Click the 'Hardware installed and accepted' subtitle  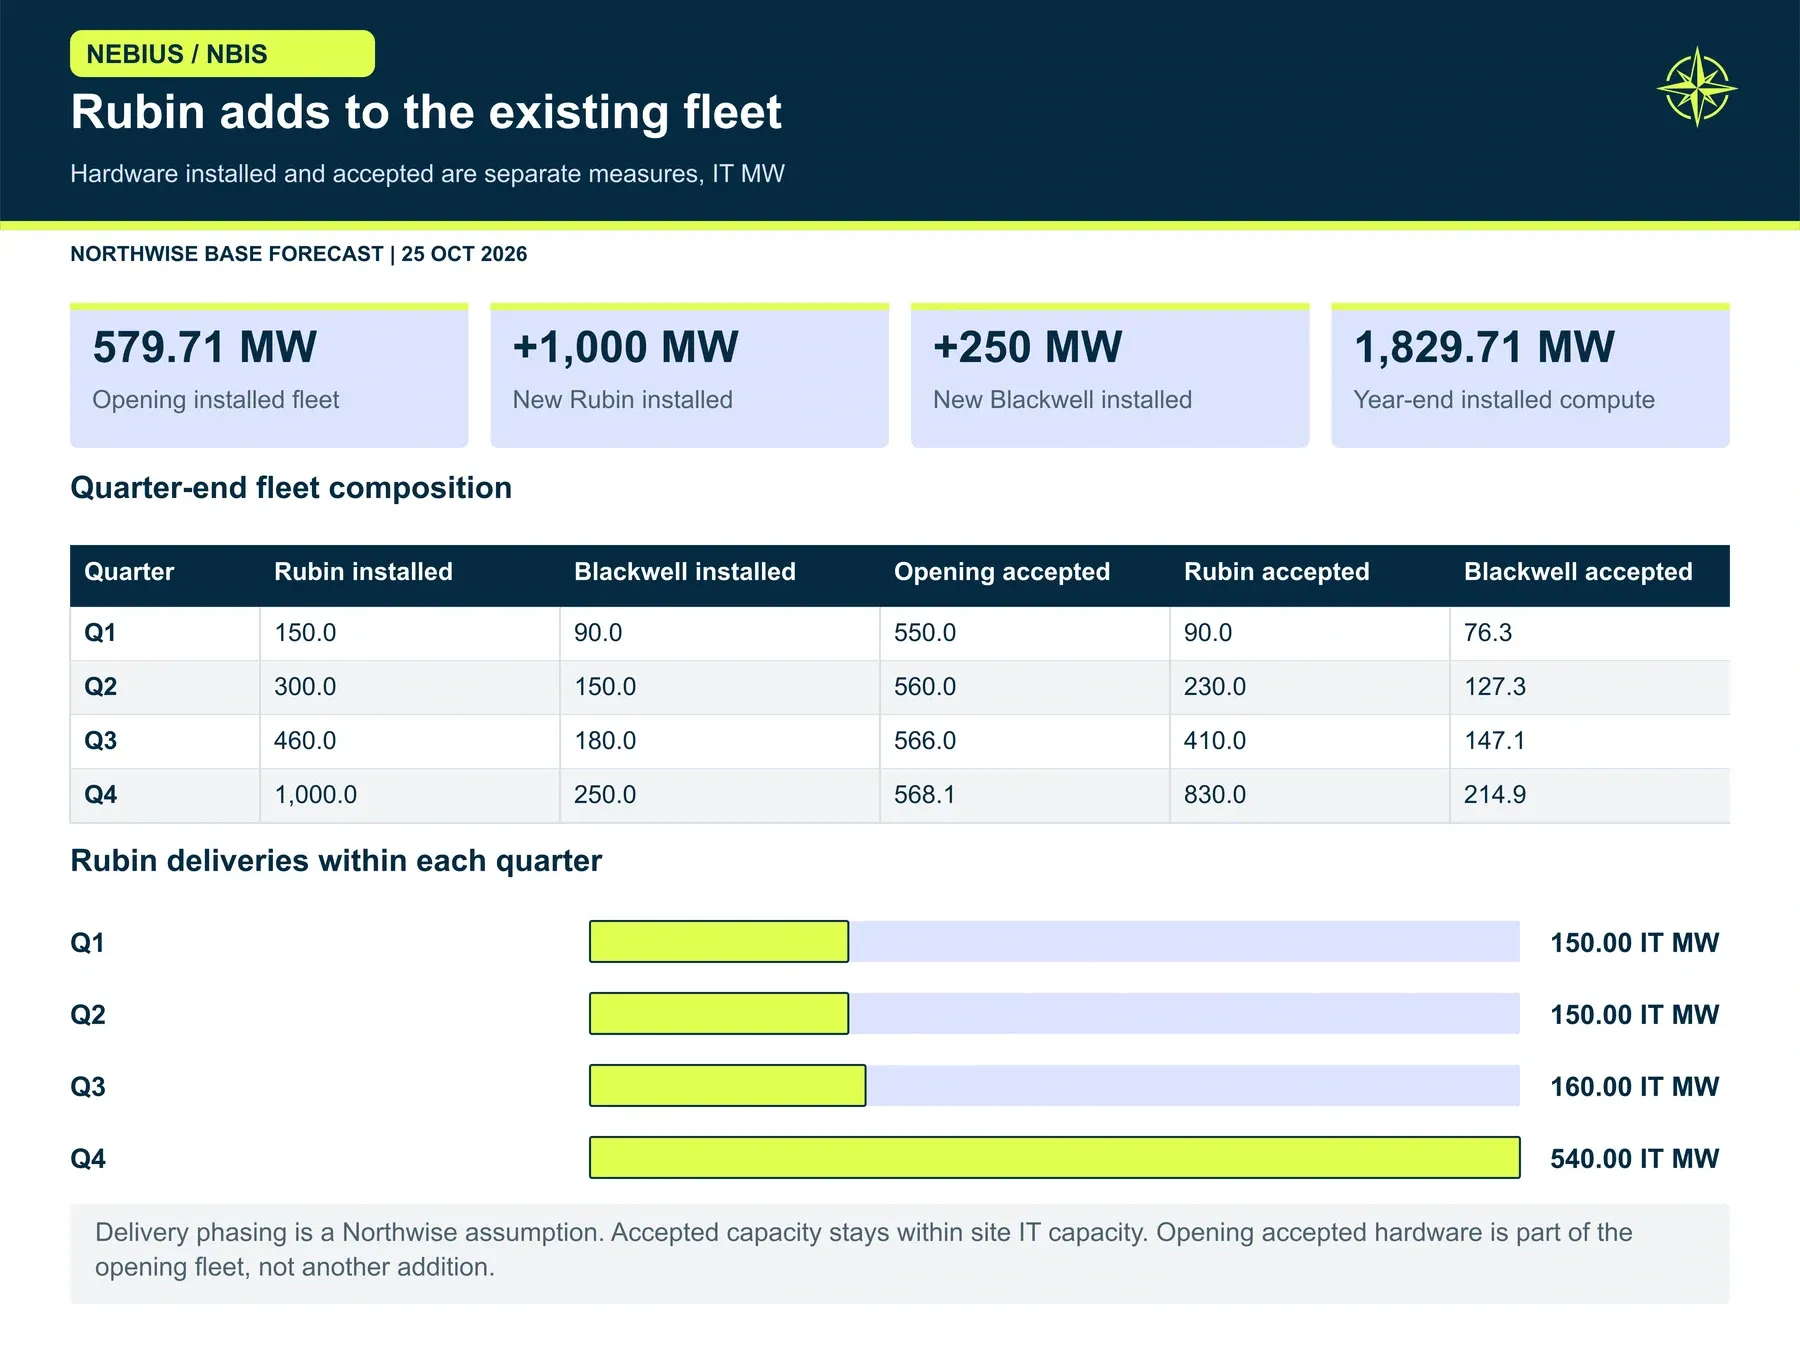coord(427,174)
